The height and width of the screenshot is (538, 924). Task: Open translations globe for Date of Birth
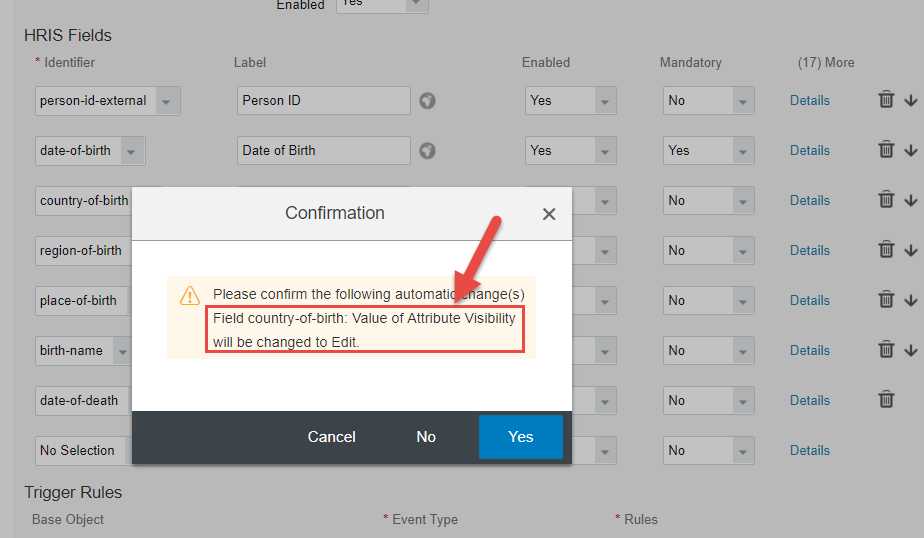pyautogui.click(x=427, y=151)
